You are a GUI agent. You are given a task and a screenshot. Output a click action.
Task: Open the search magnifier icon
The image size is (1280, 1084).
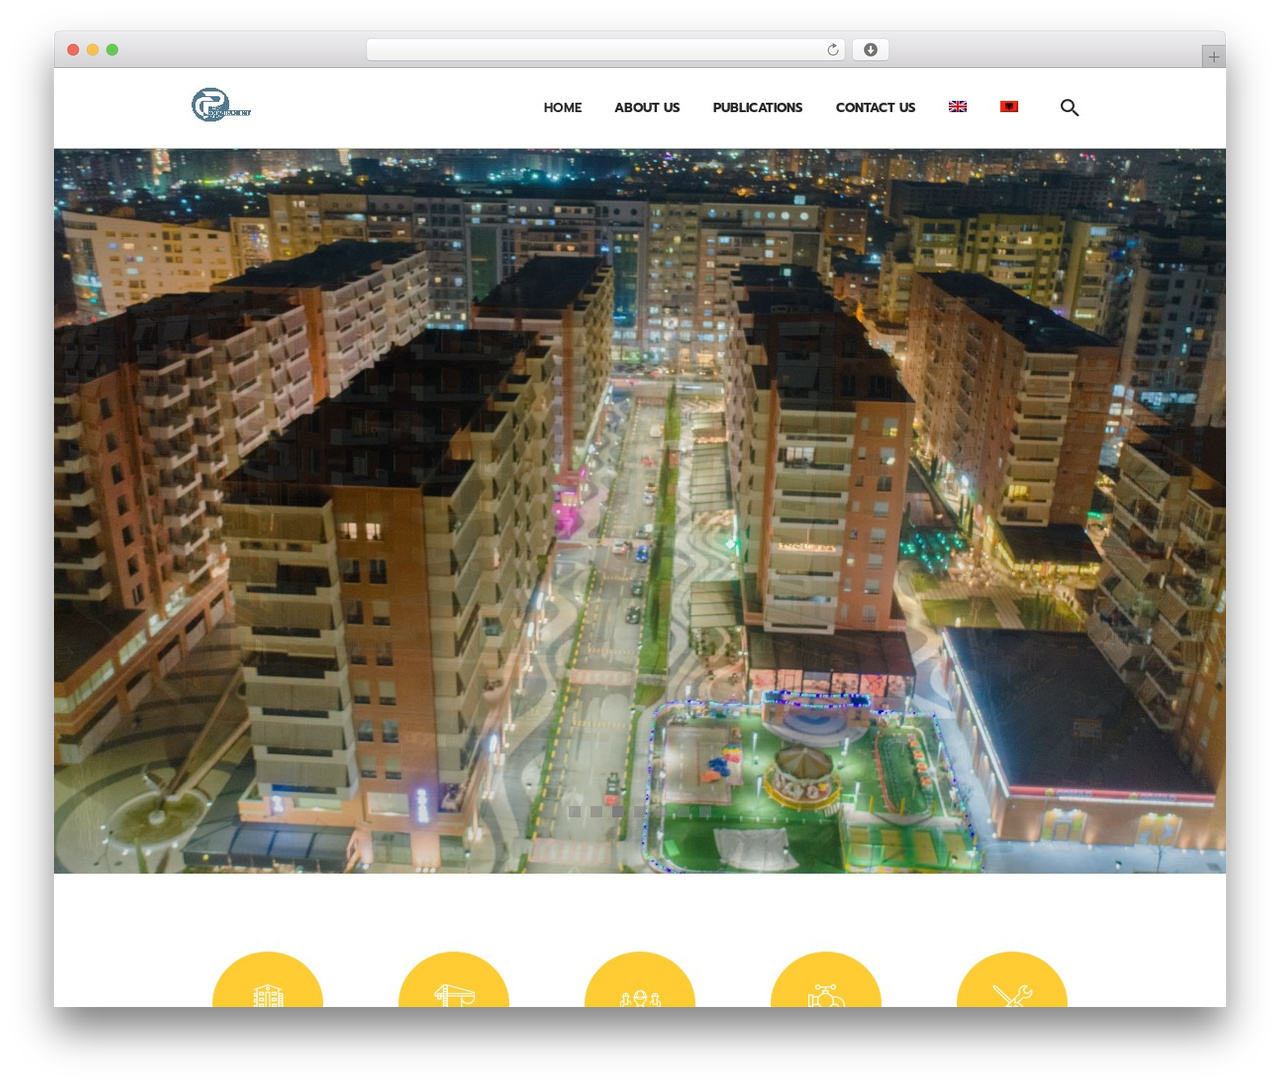[x=1069, y=107]
